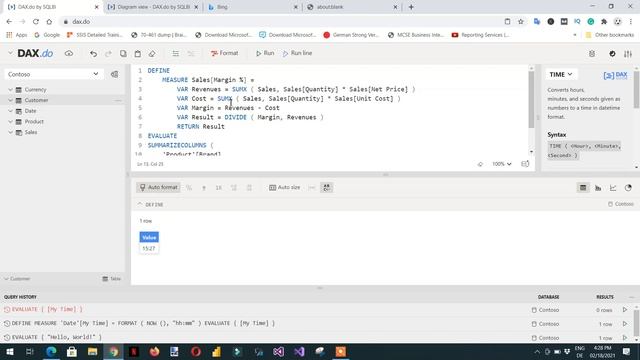This screenshot has width=640, height=360.
Task: Open the query history more options
Action: point(631,297)
